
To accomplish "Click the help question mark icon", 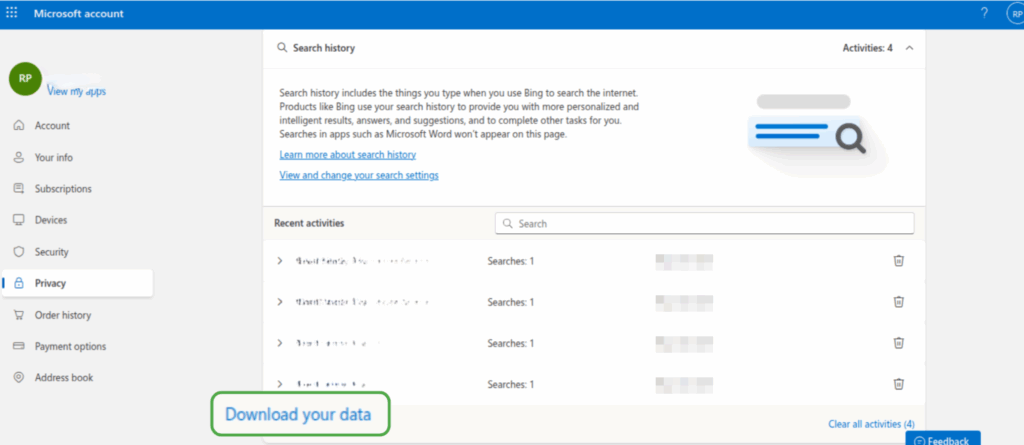I will click(x=984, y=14).
